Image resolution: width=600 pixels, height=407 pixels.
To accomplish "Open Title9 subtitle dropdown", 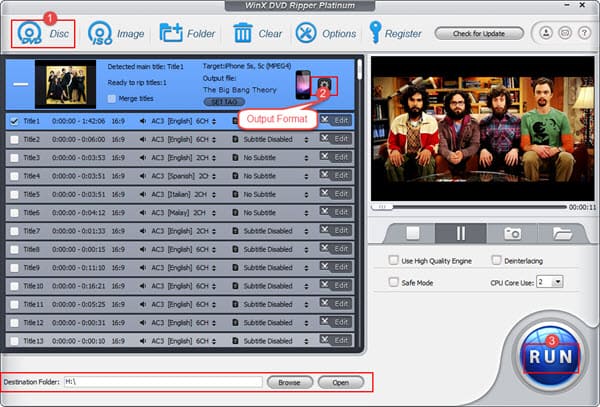I will tap(306, 268).
